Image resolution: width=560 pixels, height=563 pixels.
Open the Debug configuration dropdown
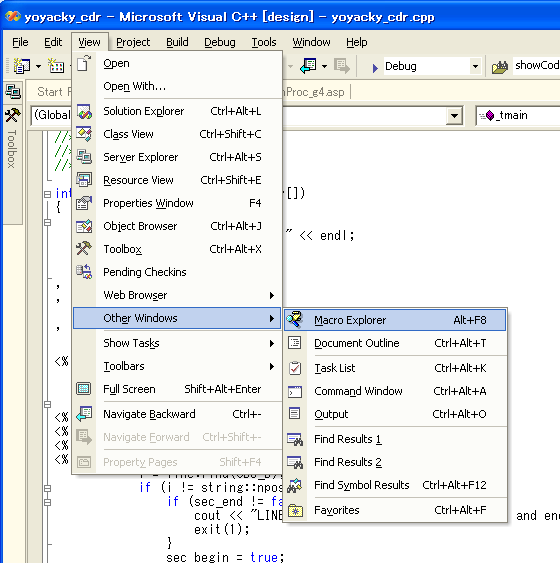coord(475,66)
